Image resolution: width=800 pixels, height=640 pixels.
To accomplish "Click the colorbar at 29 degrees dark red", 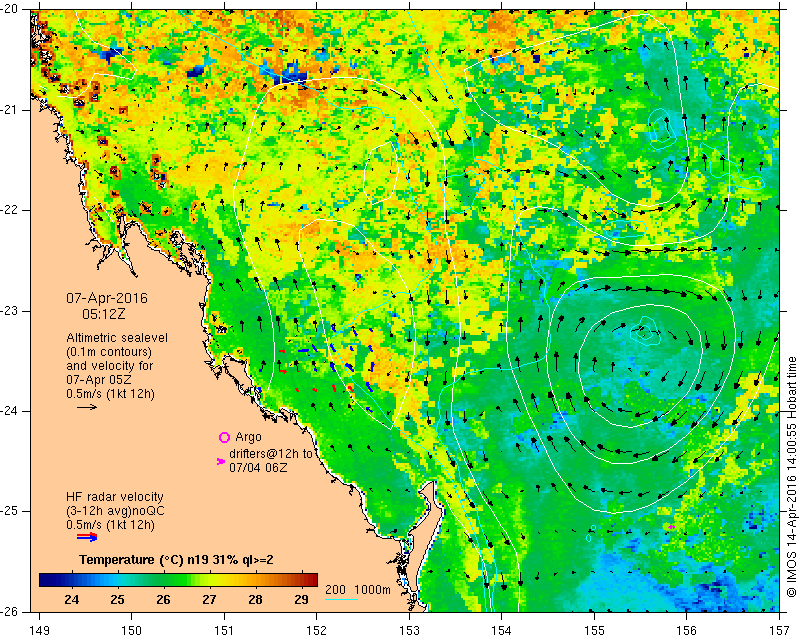I will click(x=301, y=579).
